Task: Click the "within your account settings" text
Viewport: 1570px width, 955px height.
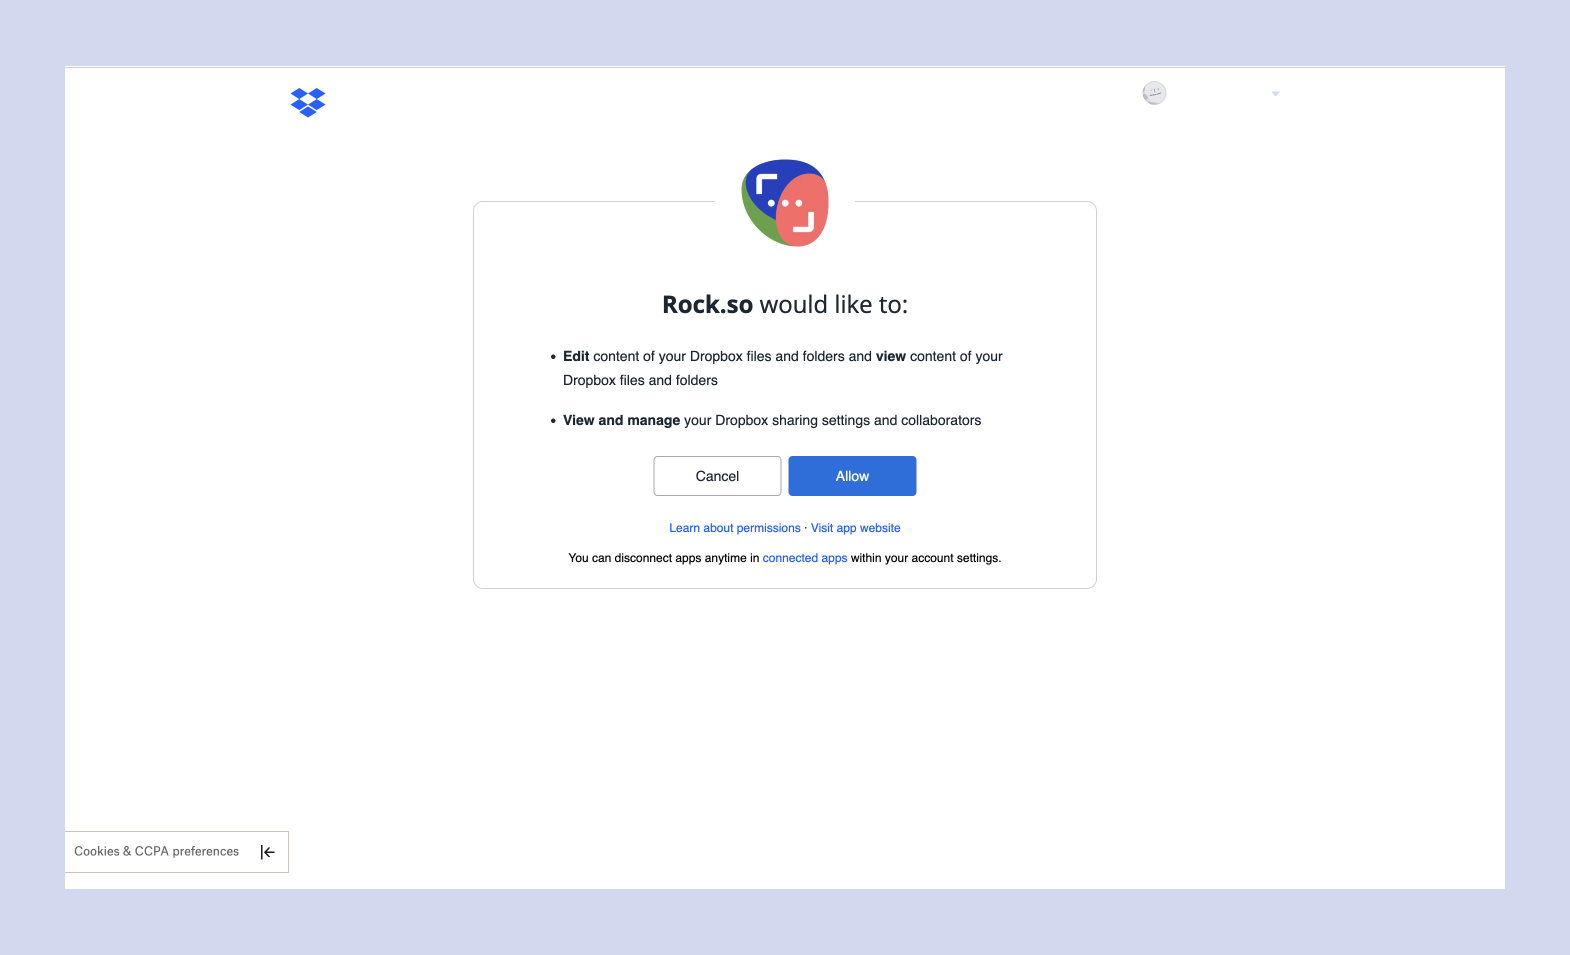Action: click(925, 558)
